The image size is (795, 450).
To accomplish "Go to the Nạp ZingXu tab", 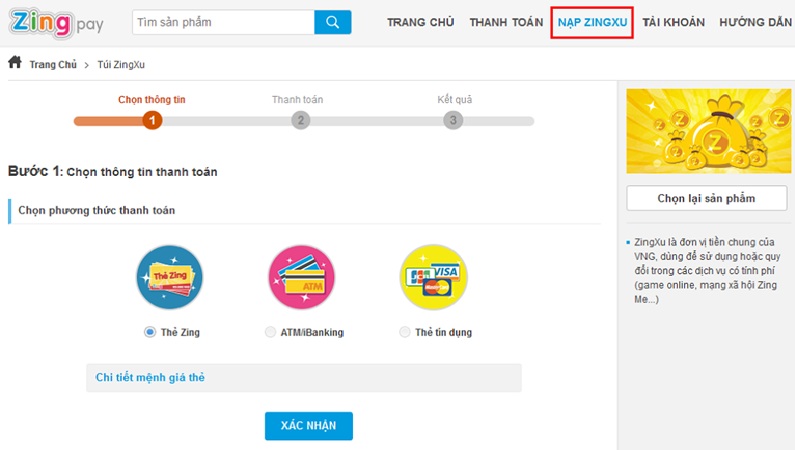I will (592, 22).
